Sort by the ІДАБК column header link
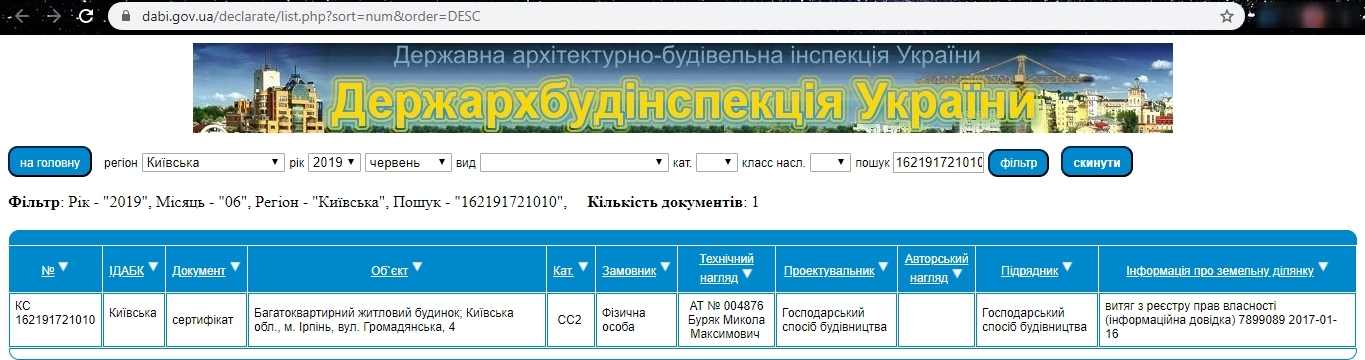Image resolution: width=1365 pixels, height=360 pixels. pos(126,271)
